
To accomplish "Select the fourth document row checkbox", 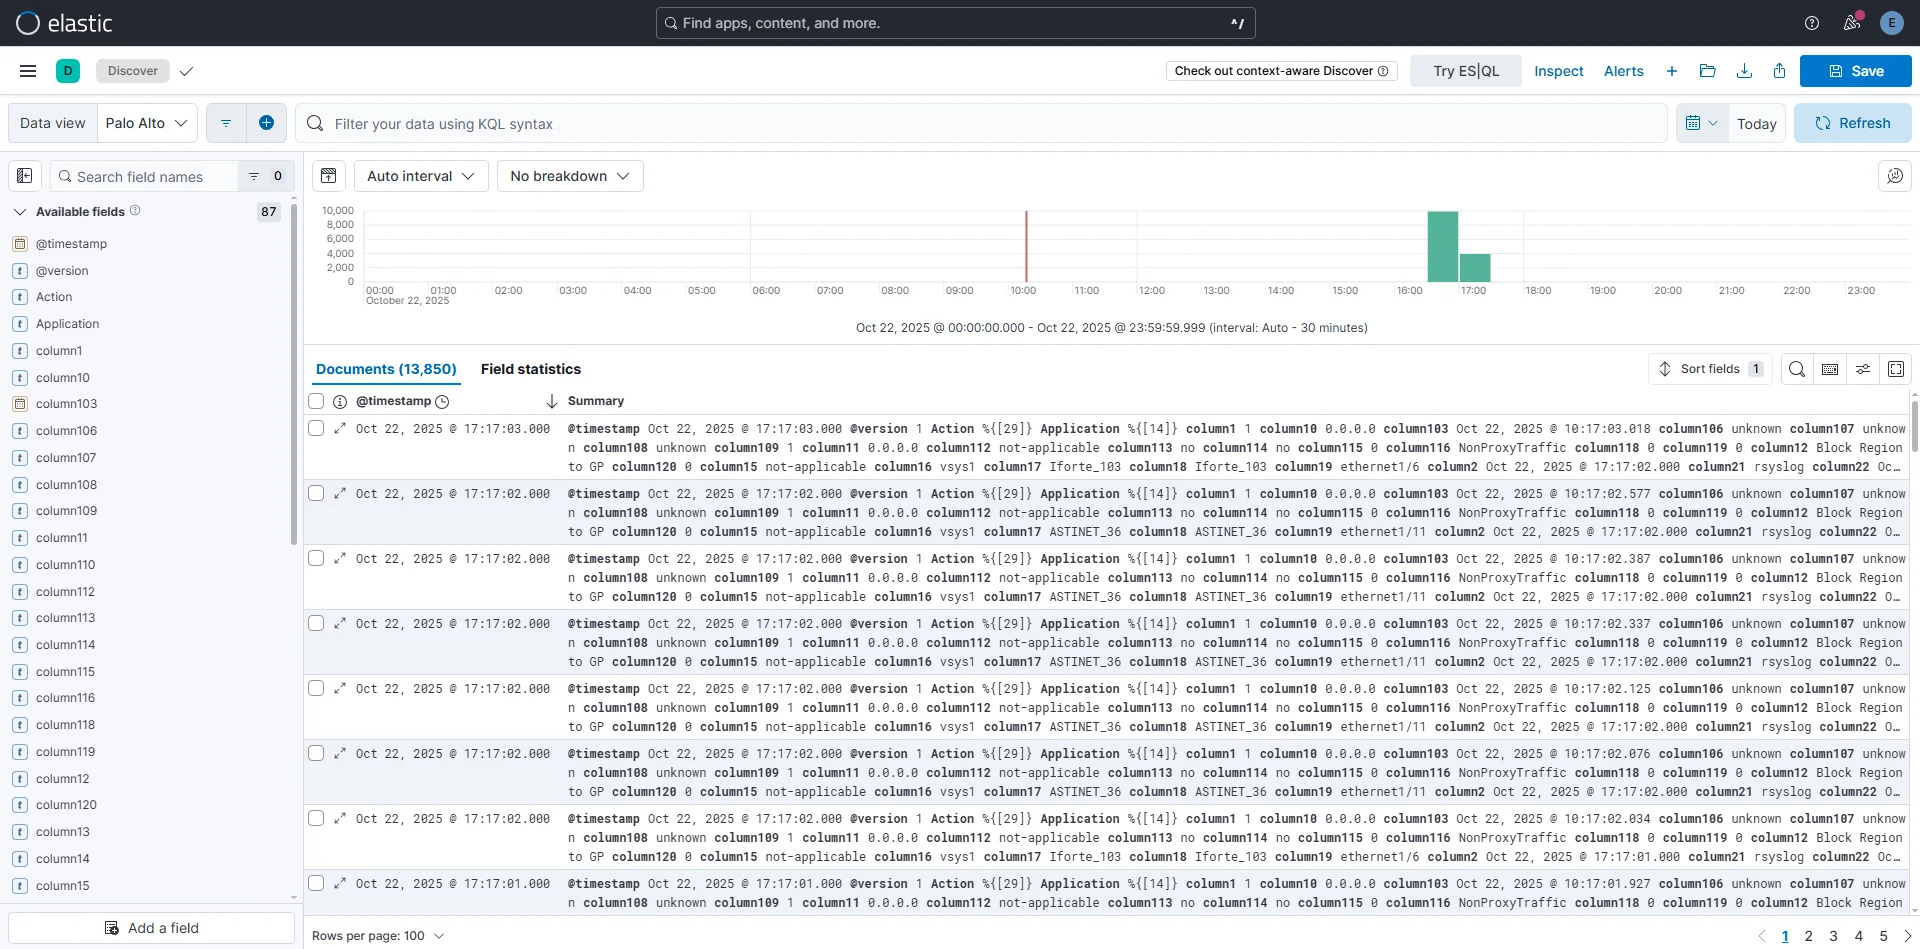I will 316,623.
